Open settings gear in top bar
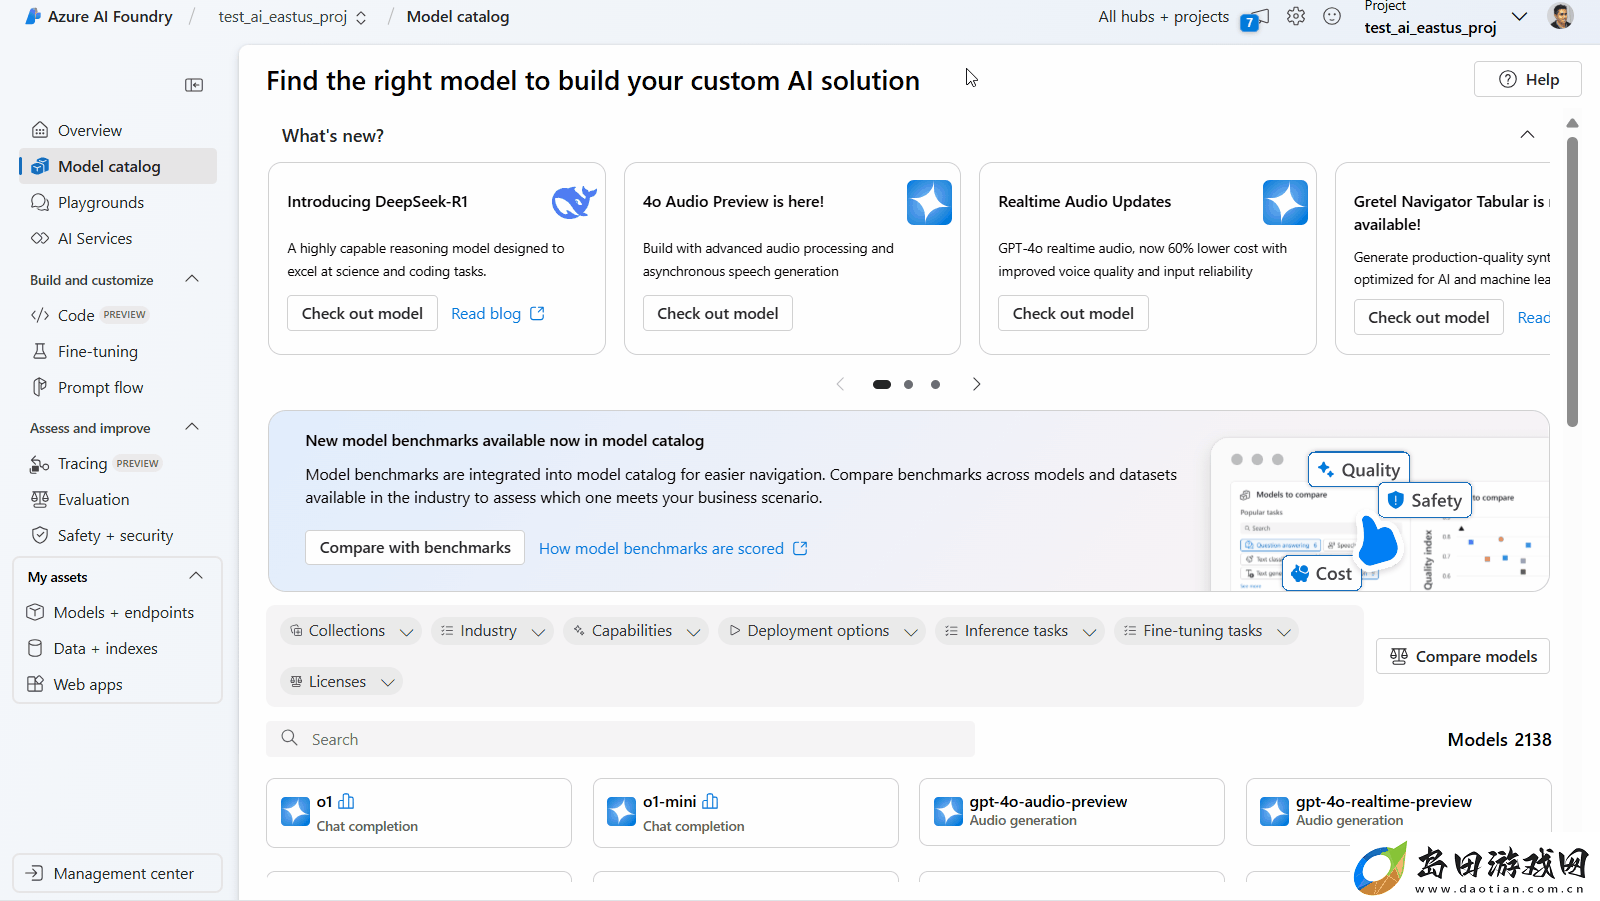1600x901 pixels. (x=1296, y=16)
